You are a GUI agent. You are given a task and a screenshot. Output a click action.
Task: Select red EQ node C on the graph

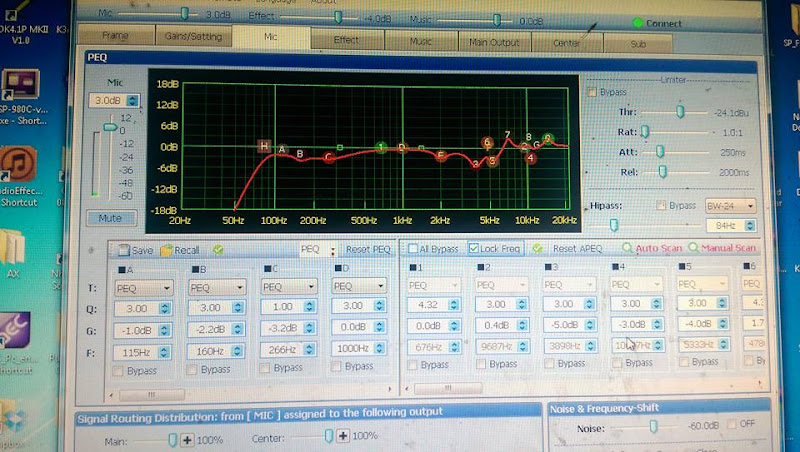(329, 157)
